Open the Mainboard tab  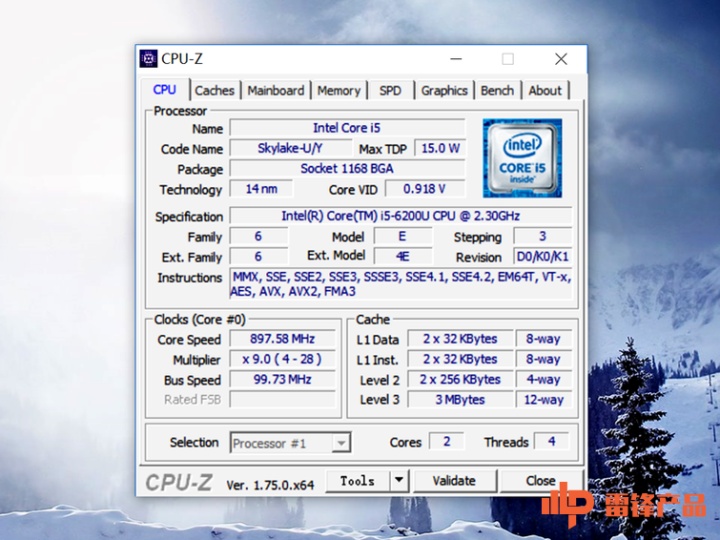coord(276,90)
